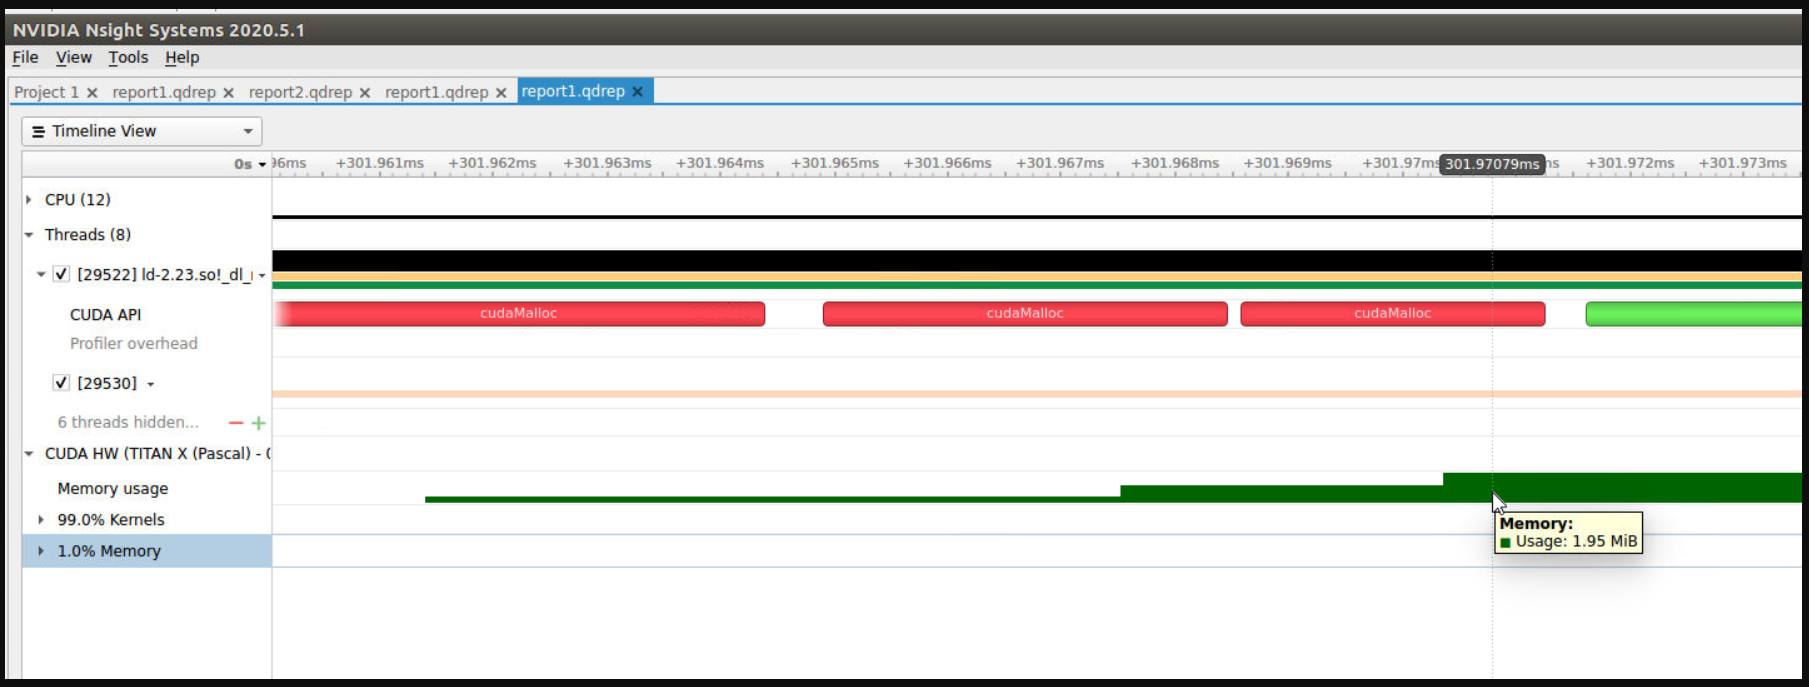This screenshot has height=687, width=1809.
Task: Switch to the first report1.qdrep tab
Action: click(164, 92)
